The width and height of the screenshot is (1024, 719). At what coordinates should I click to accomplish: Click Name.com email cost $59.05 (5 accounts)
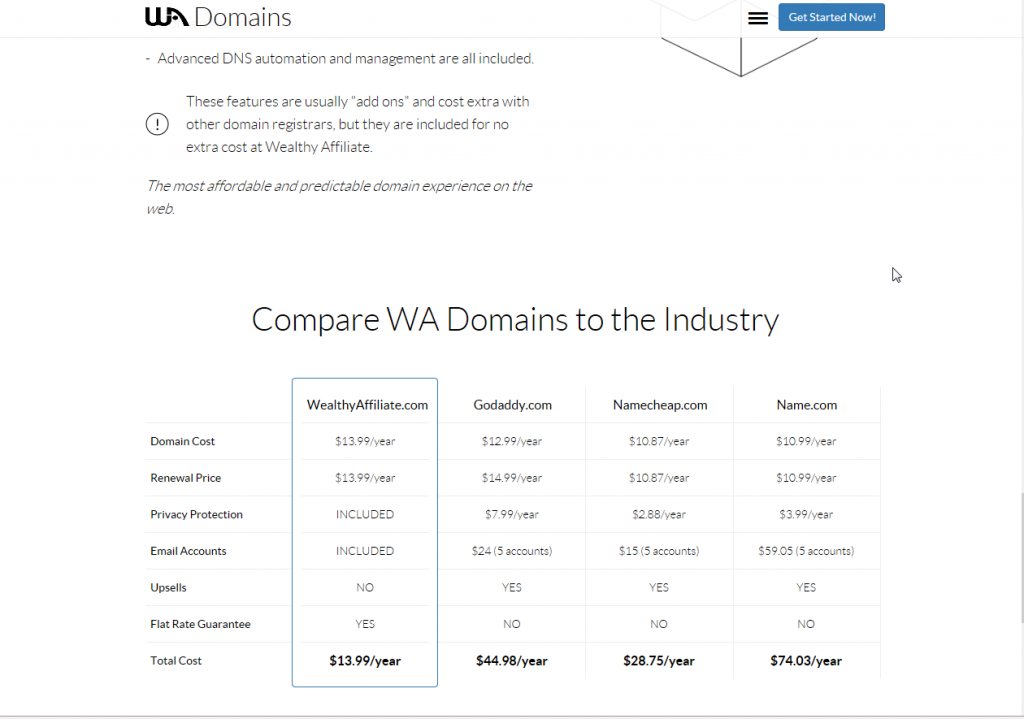[x=806, y=551]
